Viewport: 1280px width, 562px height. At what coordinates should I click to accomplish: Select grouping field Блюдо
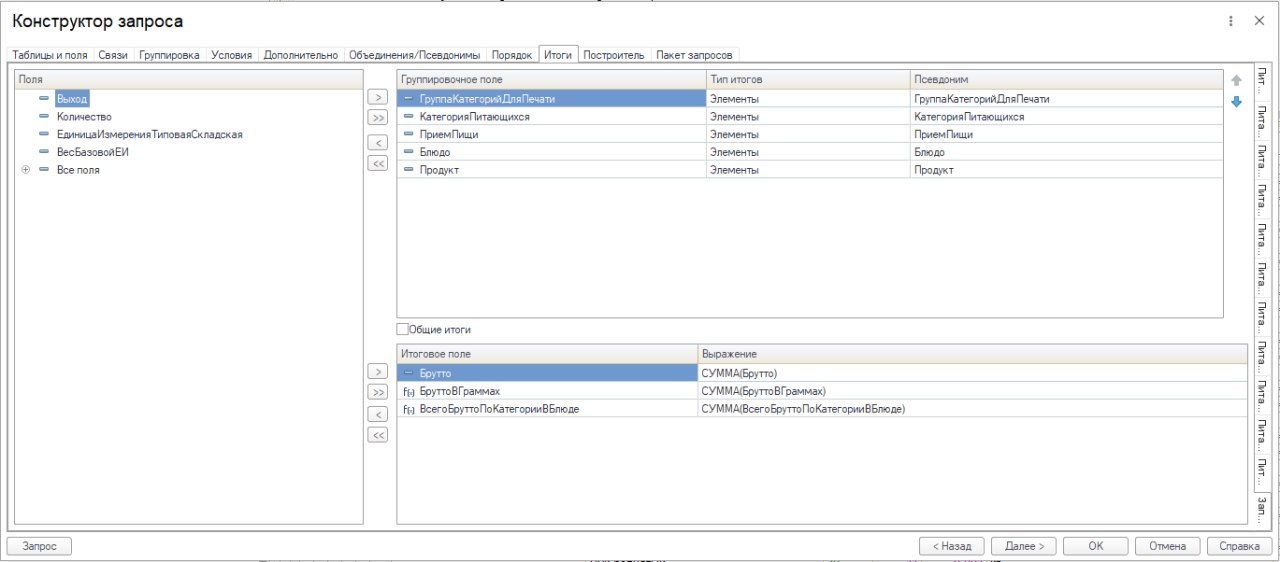click(551, 152)
